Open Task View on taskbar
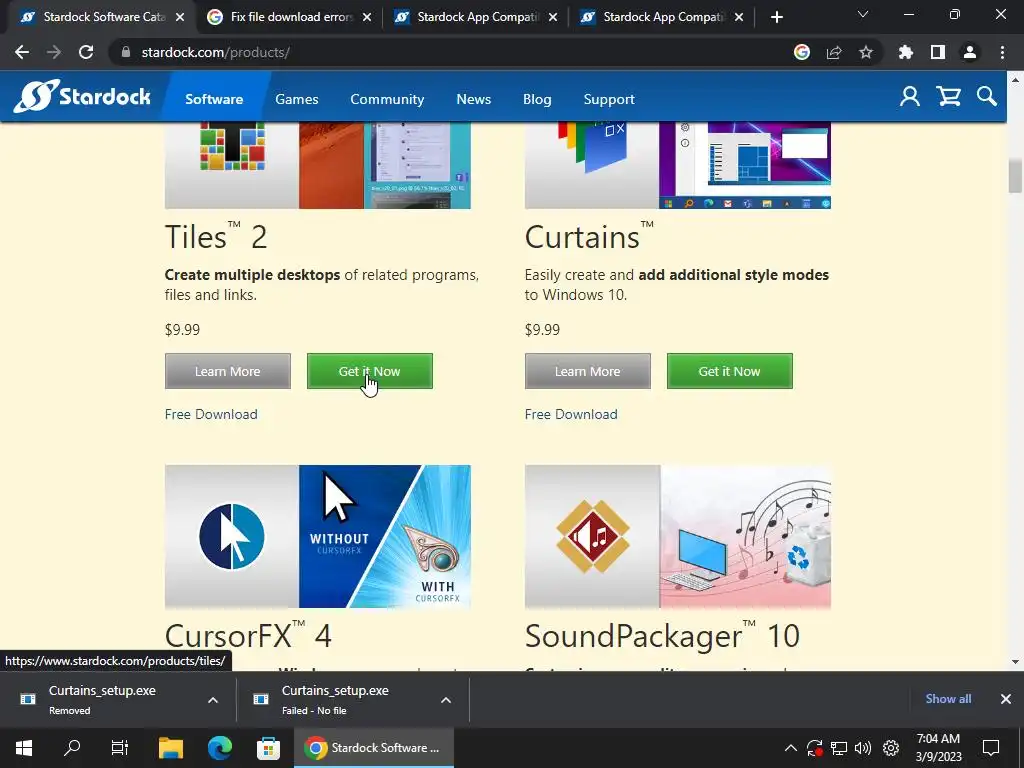The image size is (1024, 768). 120,748
